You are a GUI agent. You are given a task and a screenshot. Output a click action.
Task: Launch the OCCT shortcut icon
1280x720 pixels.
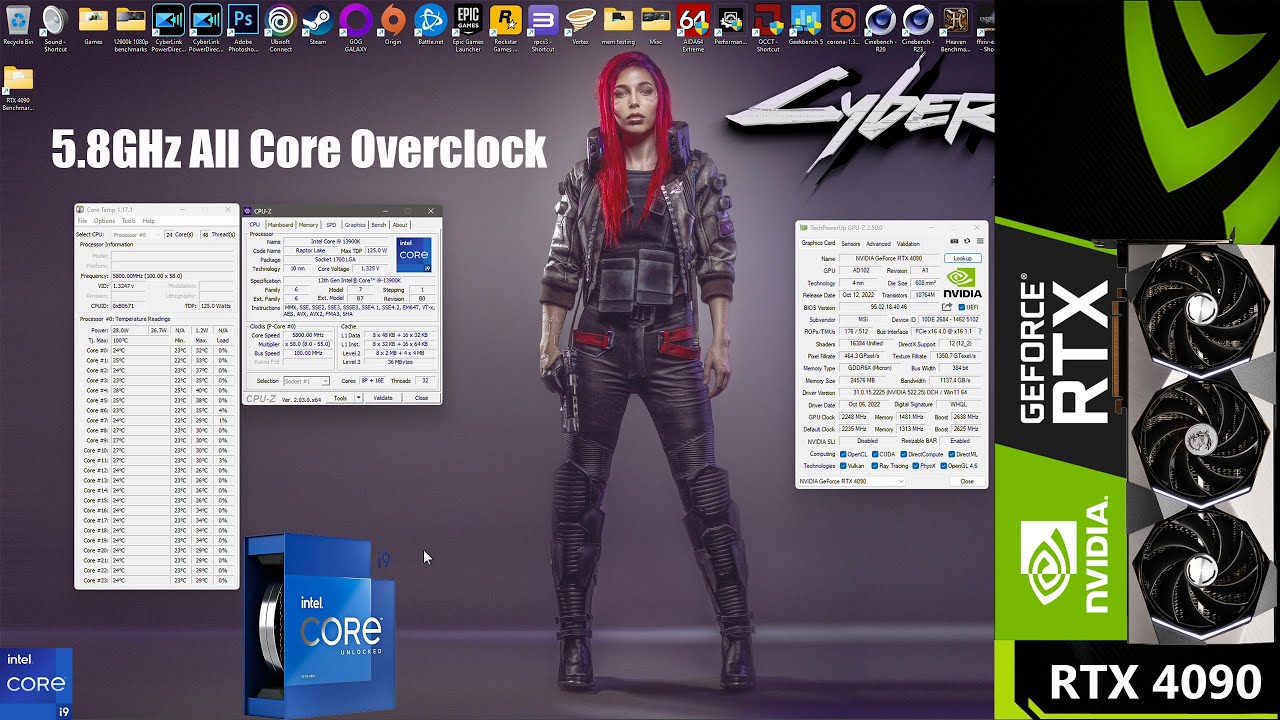768,26
